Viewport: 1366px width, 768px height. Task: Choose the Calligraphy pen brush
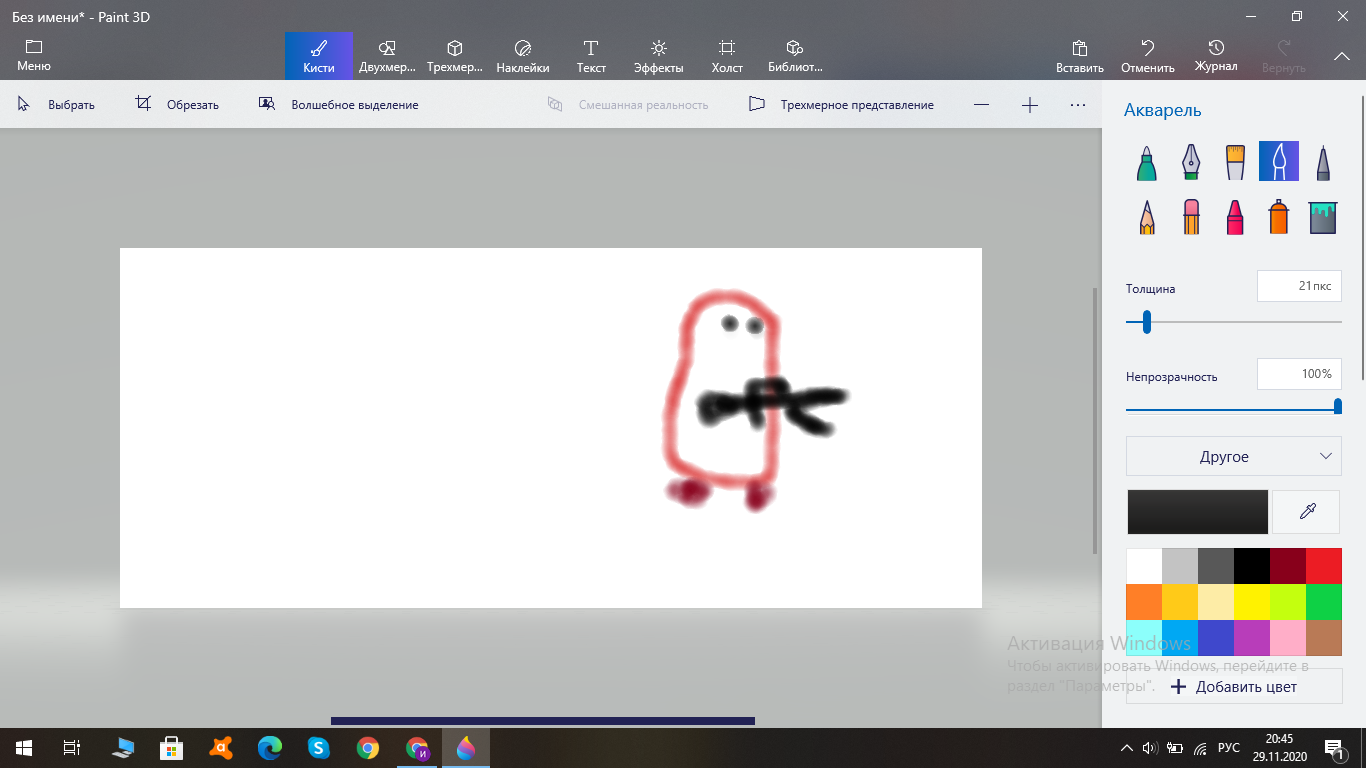(x=1190, y=161)
